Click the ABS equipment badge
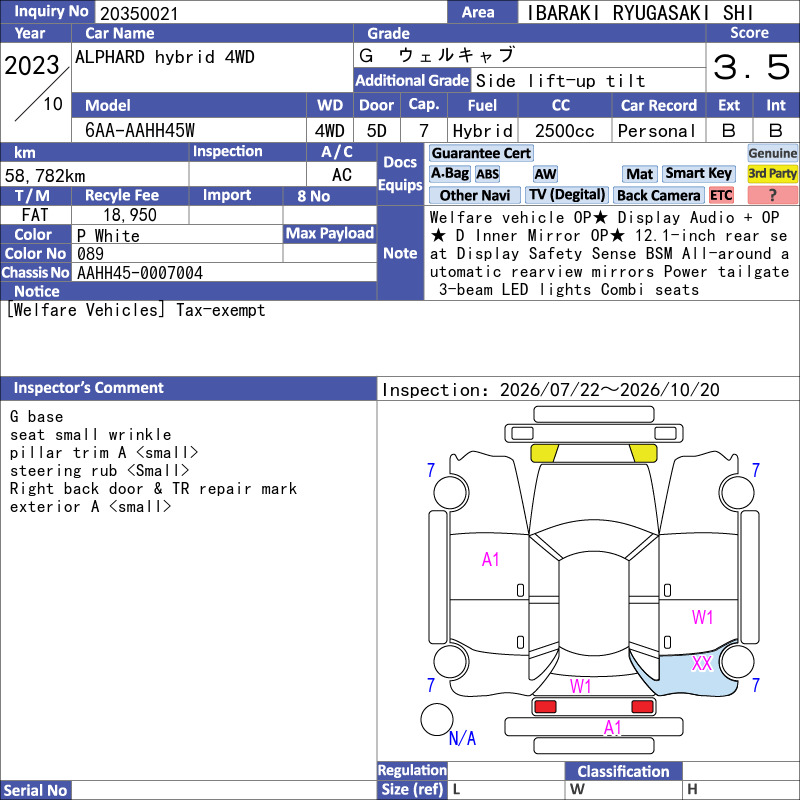This screenshot has height=800, width=800. pos(487,174)
